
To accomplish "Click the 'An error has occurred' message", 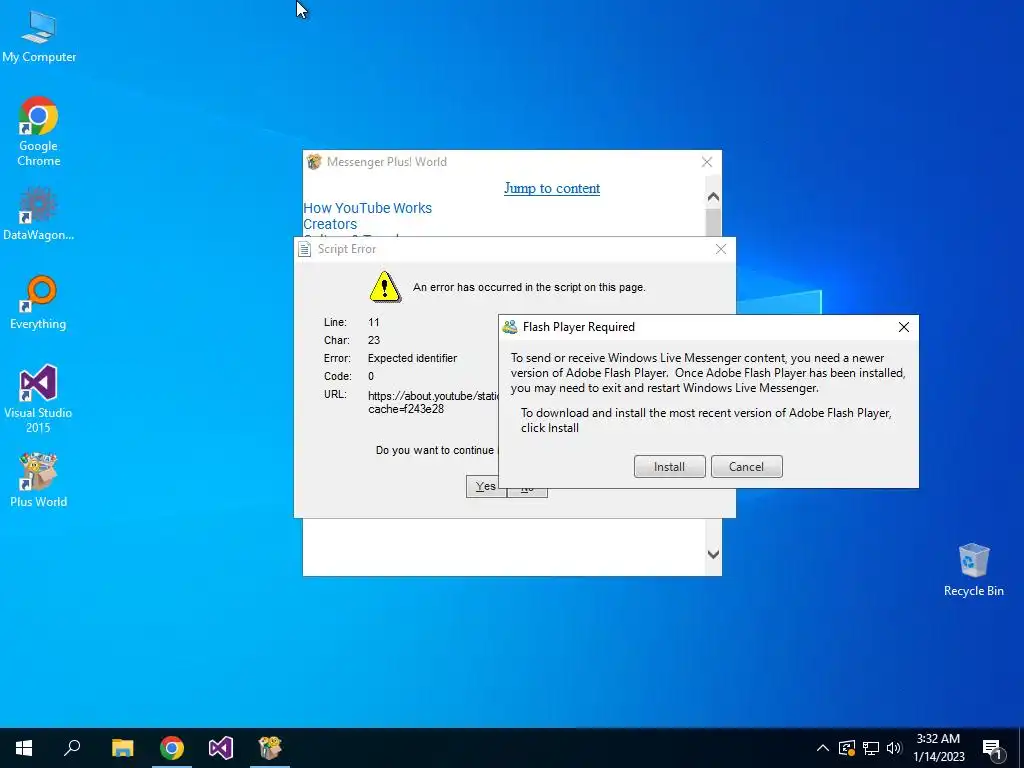I will (529, 287).
